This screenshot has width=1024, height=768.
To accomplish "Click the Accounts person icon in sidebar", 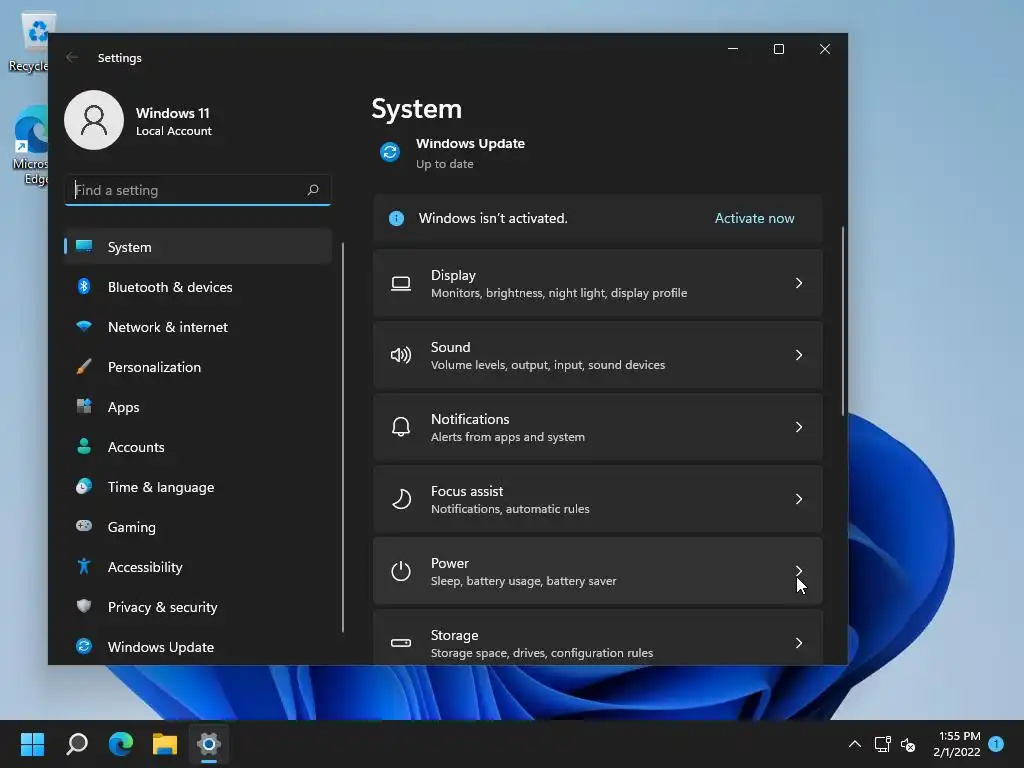I will (84, 446).
